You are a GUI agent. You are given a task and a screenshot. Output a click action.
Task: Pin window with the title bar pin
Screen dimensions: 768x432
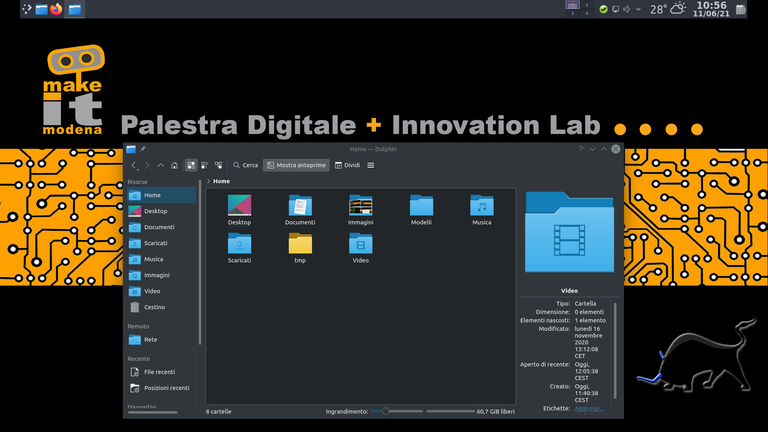(143, 149)
